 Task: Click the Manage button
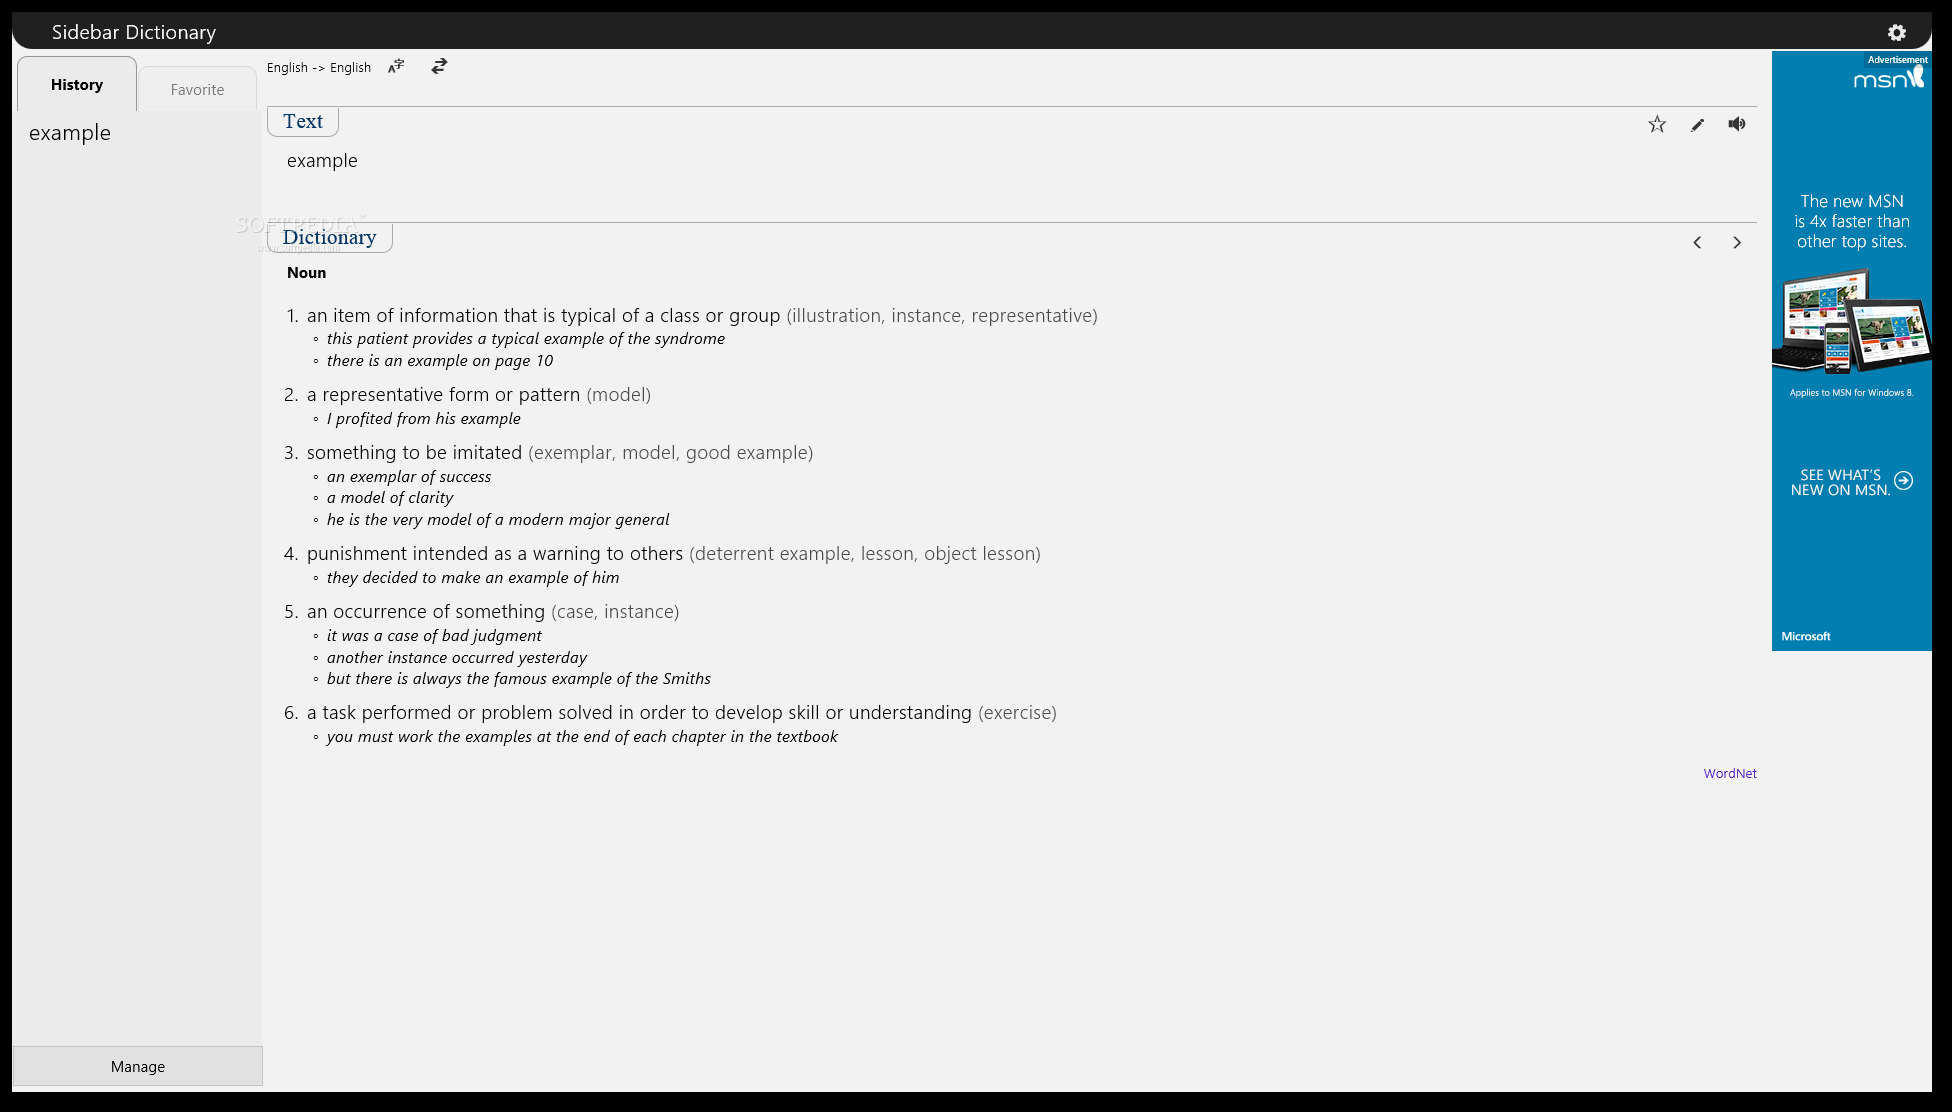[x=137, y=1065]
